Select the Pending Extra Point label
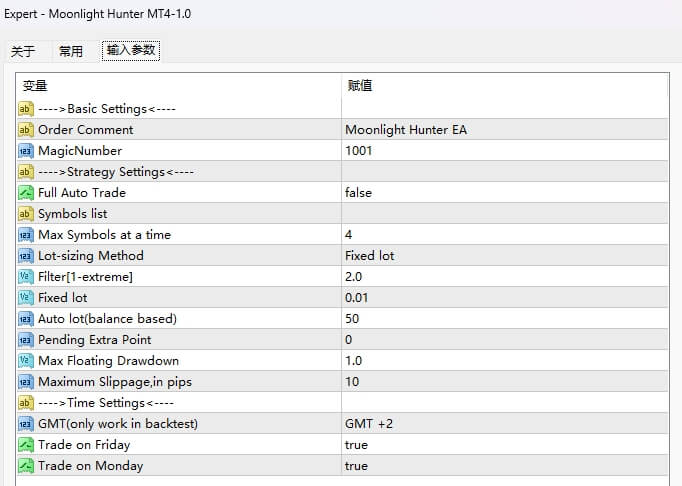 [95, 340]
